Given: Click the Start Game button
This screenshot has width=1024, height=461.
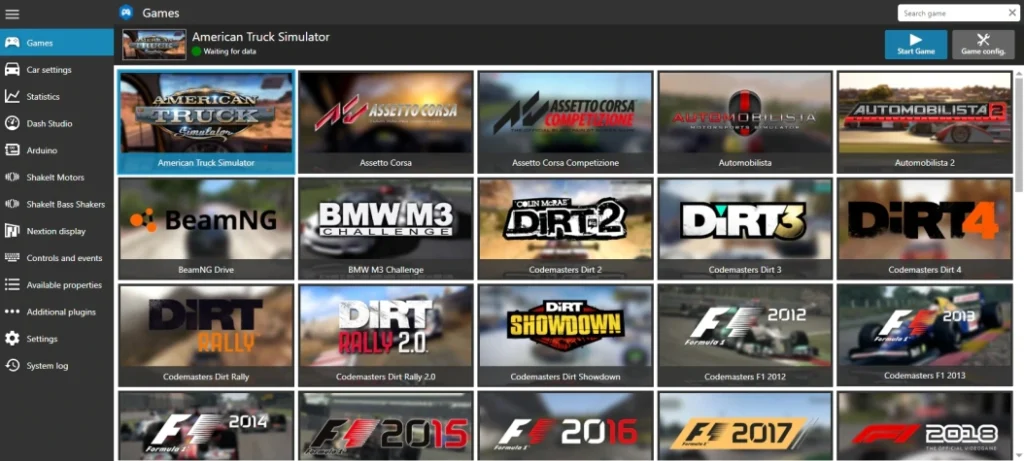Looking at the screenshot, I should (x=916, y=44).
